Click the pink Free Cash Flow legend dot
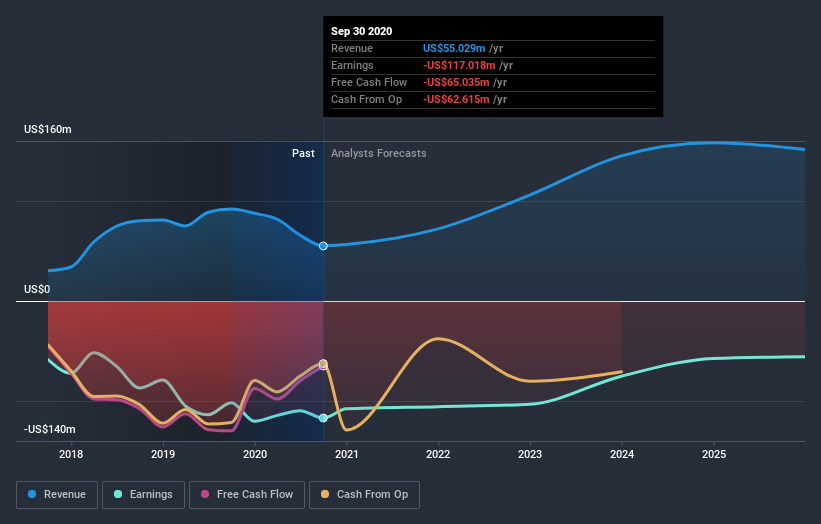The height and width of the screenshot is (524, 821). (205, 494)
